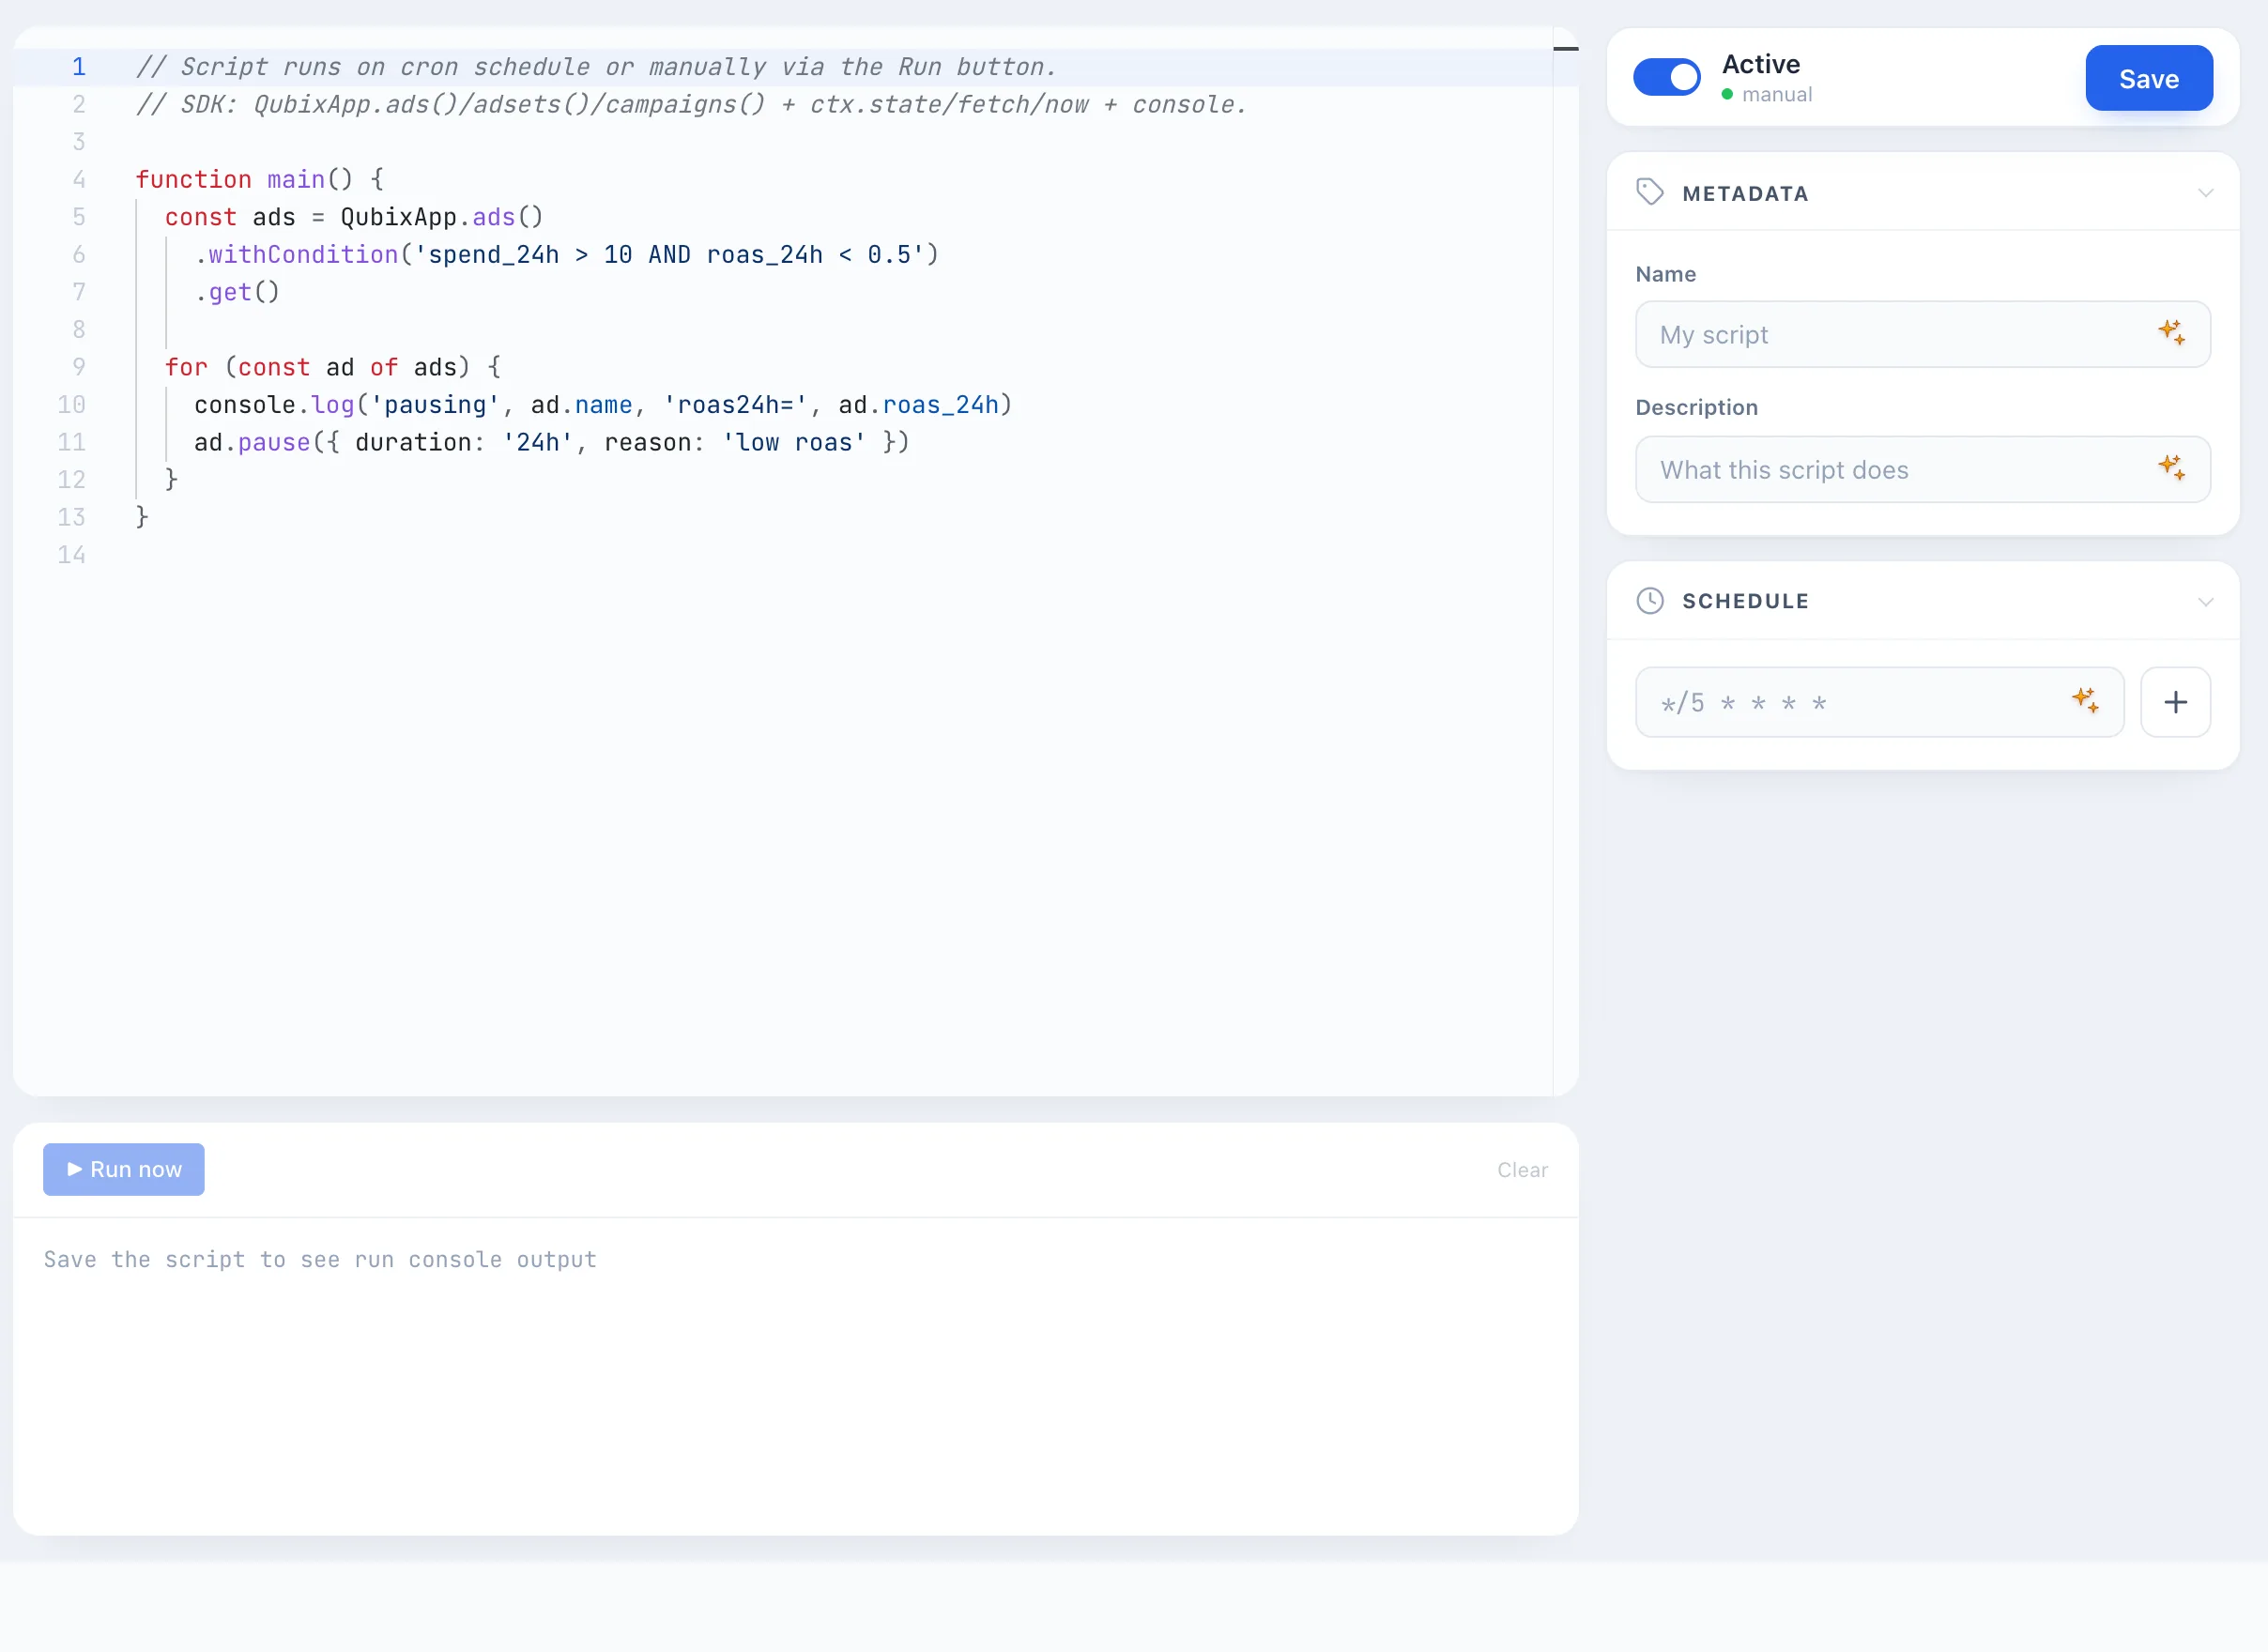Screen dimensions: 2268x1652
Task: Clear the console output
Action: 1522,1170
